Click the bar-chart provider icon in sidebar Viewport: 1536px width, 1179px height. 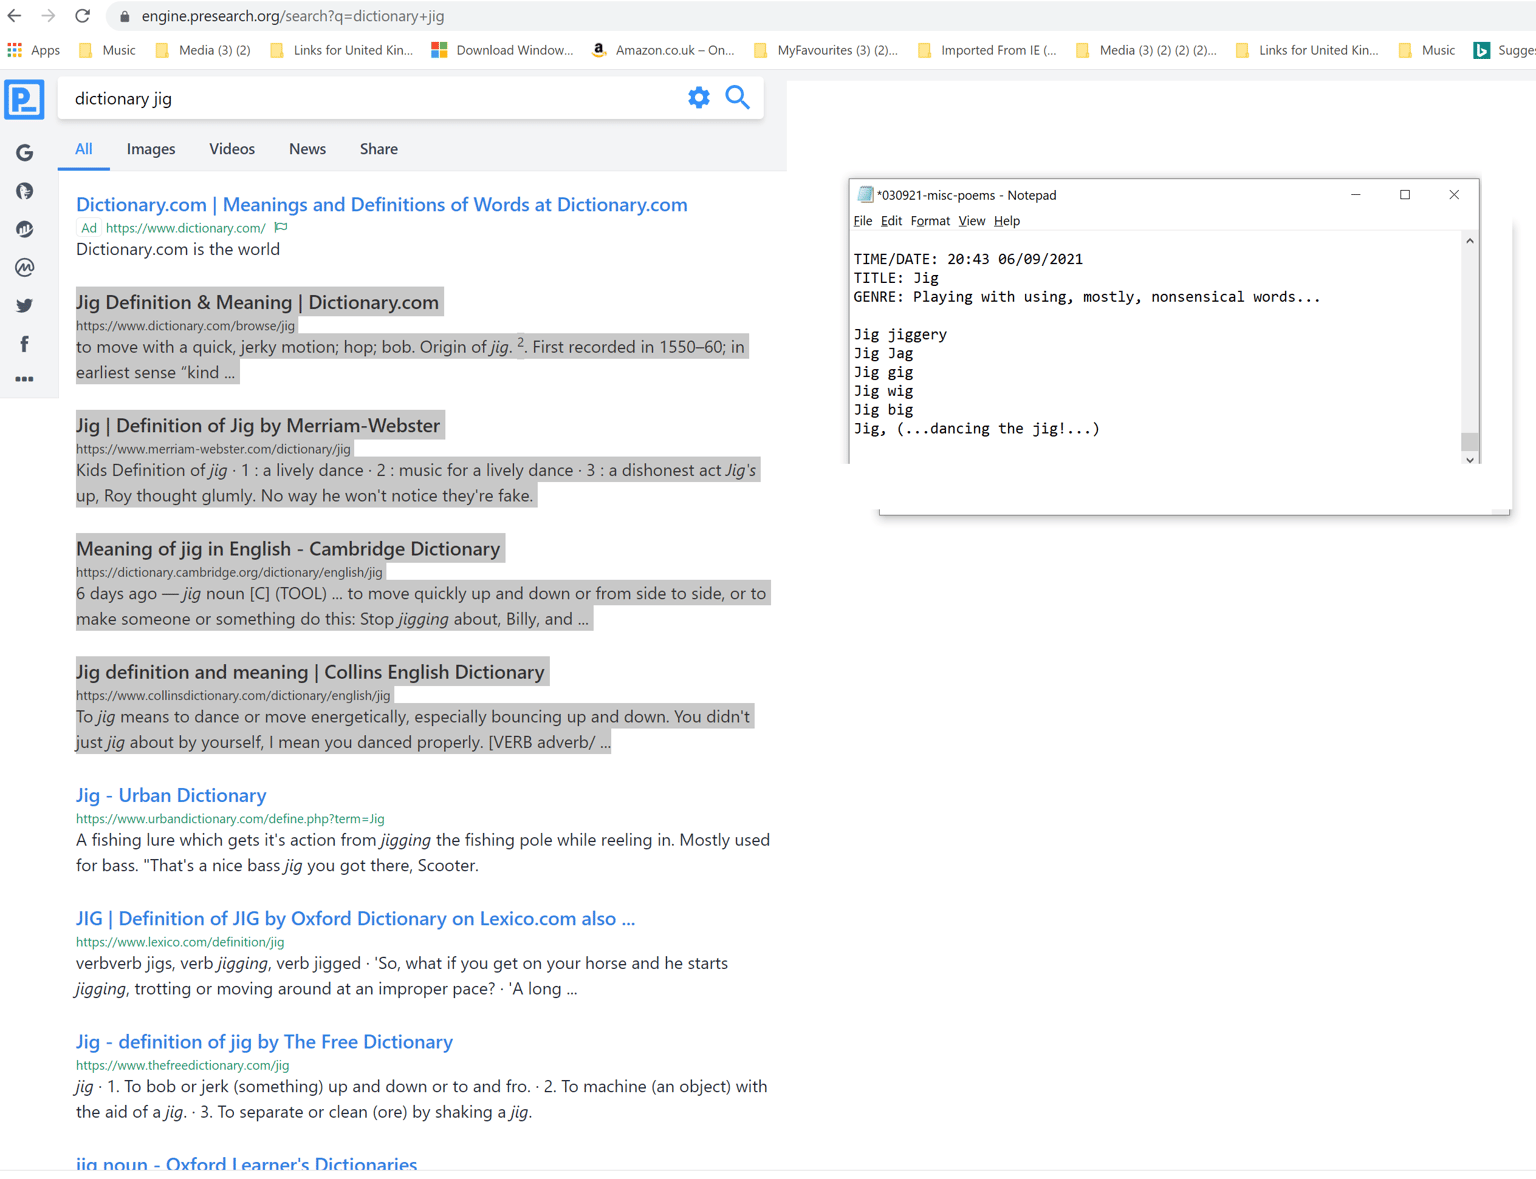tap(25, 229)
